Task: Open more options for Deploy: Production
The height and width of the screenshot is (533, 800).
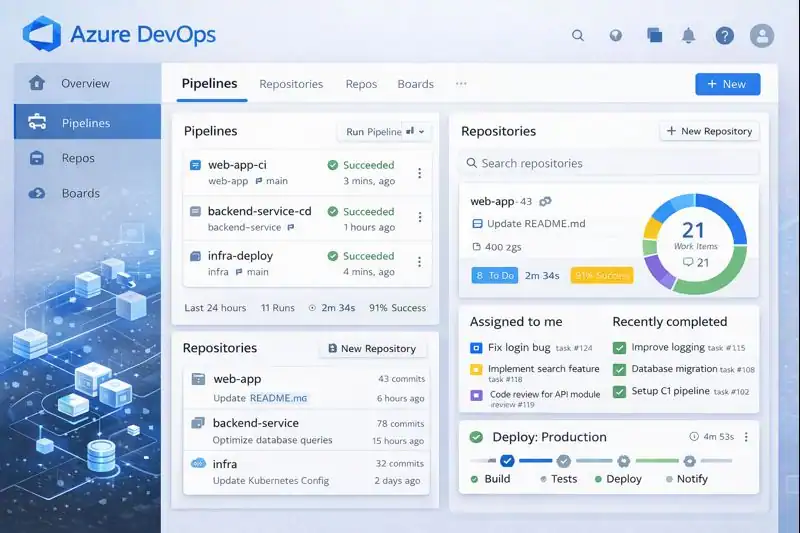Action: coord(746,437)
